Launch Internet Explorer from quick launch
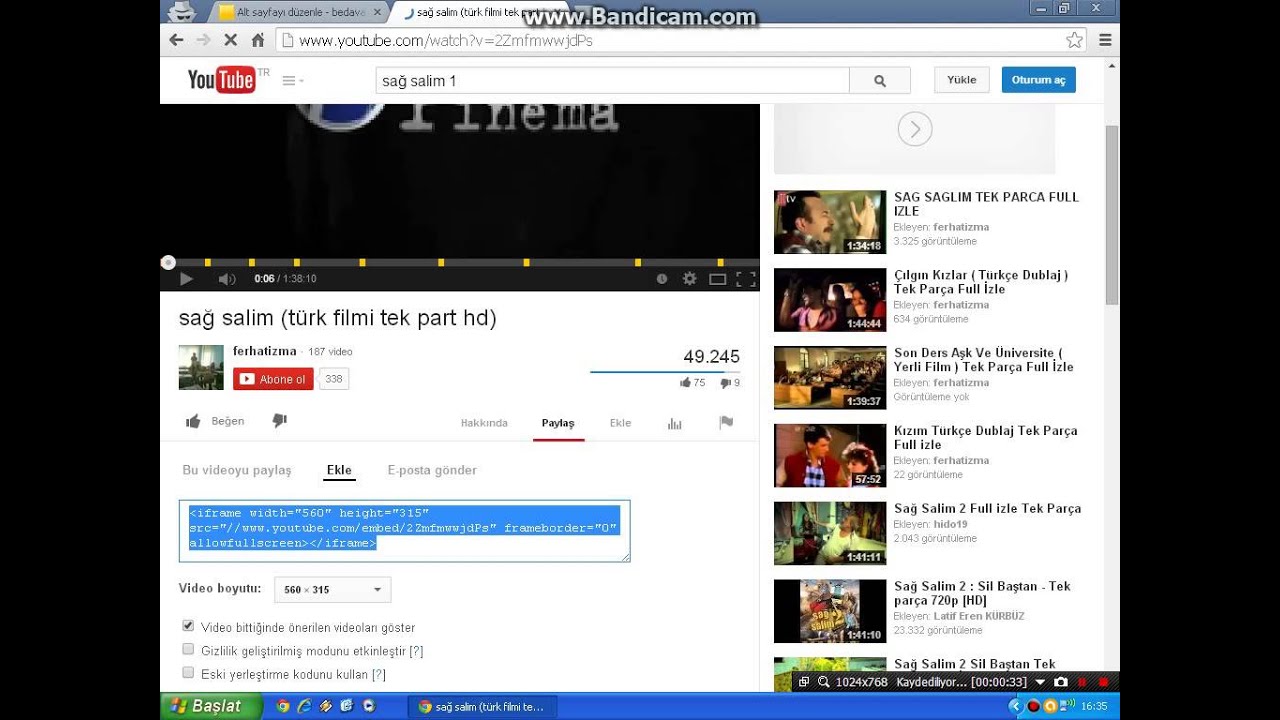This screenshot has width=1280, height=720. [x=305, y=706]
